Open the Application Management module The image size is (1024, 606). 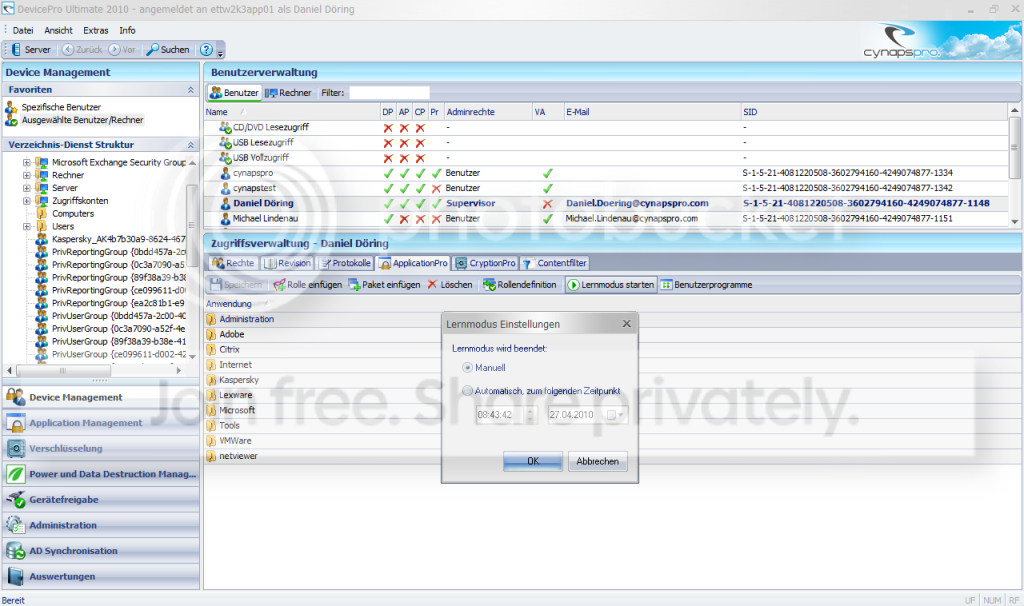pyautogui.click(x=101, y=423)
